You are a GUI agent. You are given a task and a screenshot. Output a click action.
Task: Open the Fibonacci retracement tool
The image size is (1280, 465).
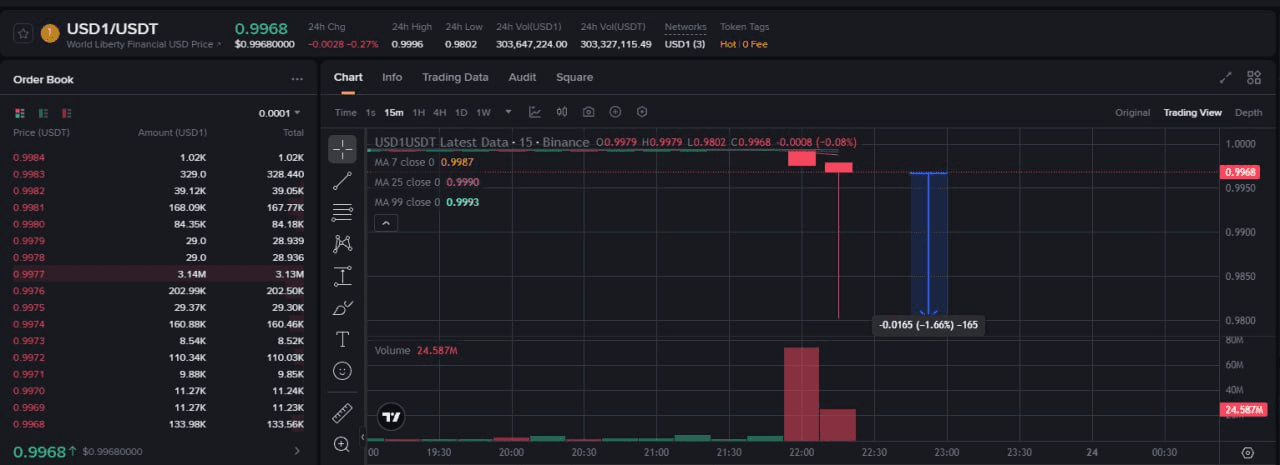pyautogui.click(x=342, y=212)
